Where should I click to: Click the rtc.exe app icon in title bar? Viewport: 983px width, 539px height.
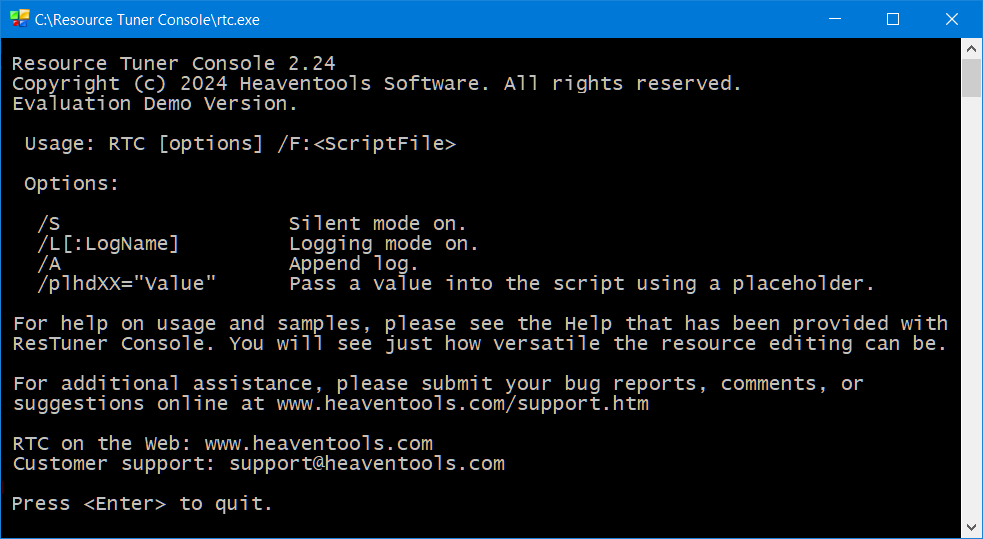tap(19, 19)
